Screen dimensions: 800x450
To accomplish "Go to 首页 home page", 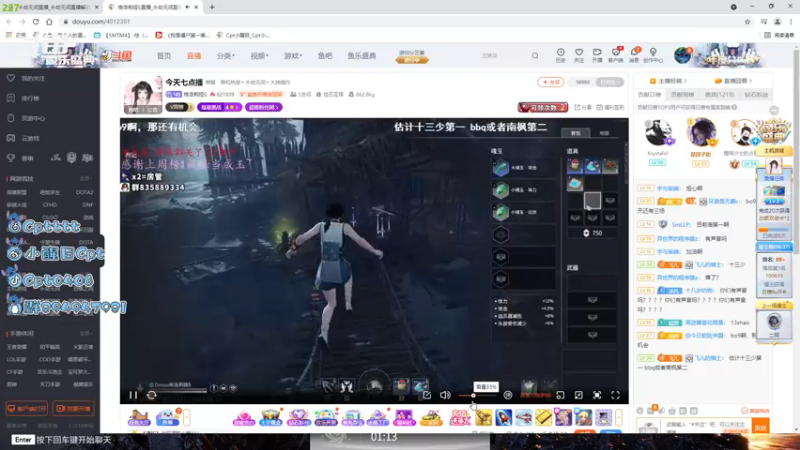I will tap(164, 56).
